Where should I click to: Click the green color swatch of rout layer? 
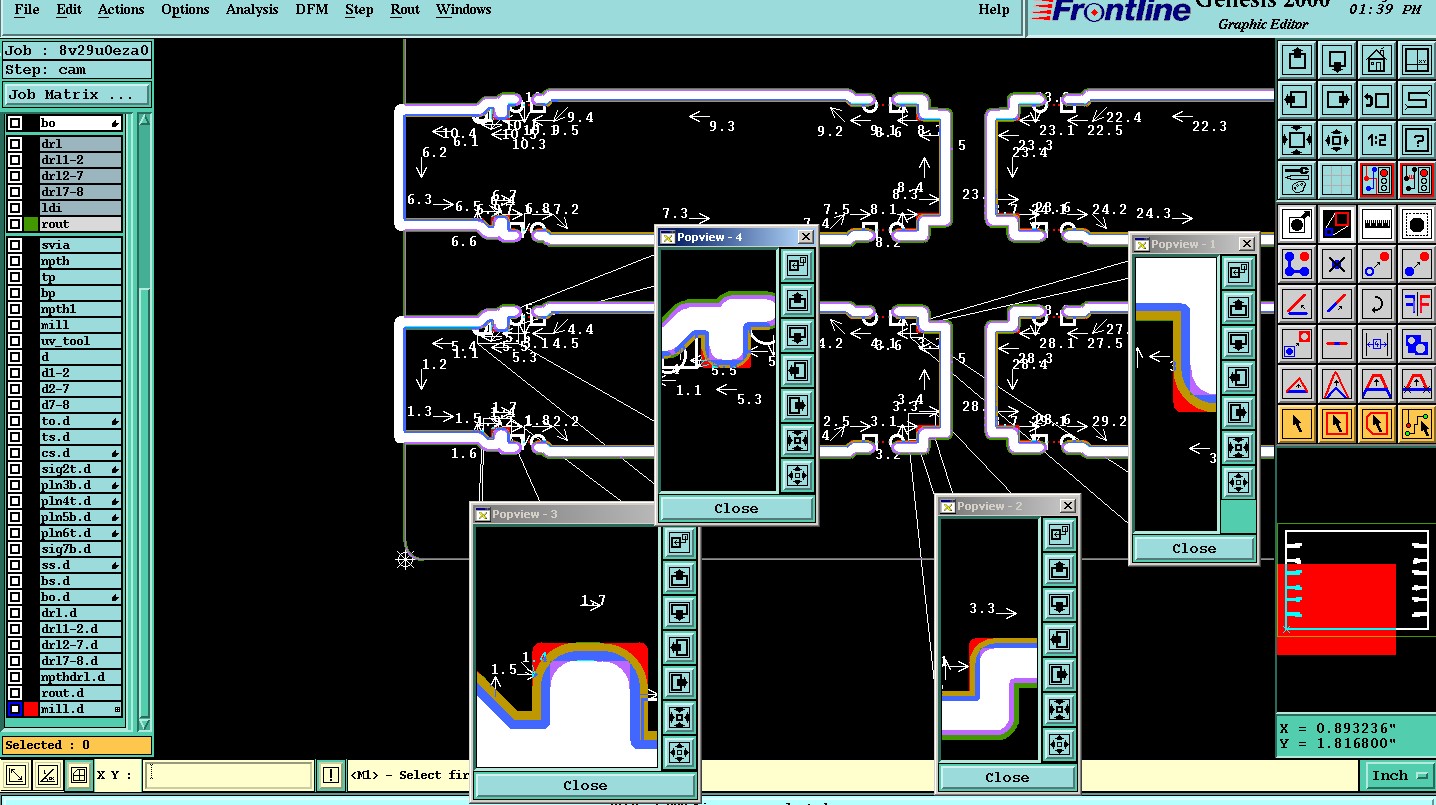coord(31,224)
